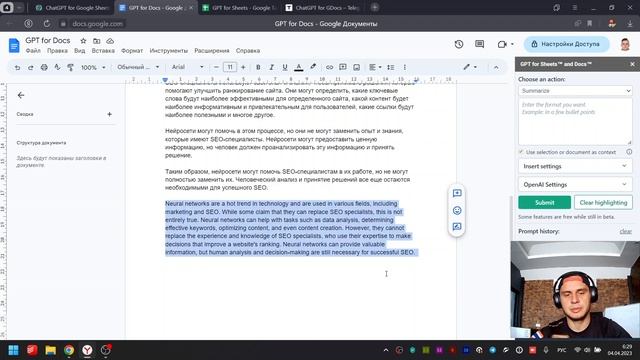
Task: Open the Справка menu
Action: (x=248, y=51)
